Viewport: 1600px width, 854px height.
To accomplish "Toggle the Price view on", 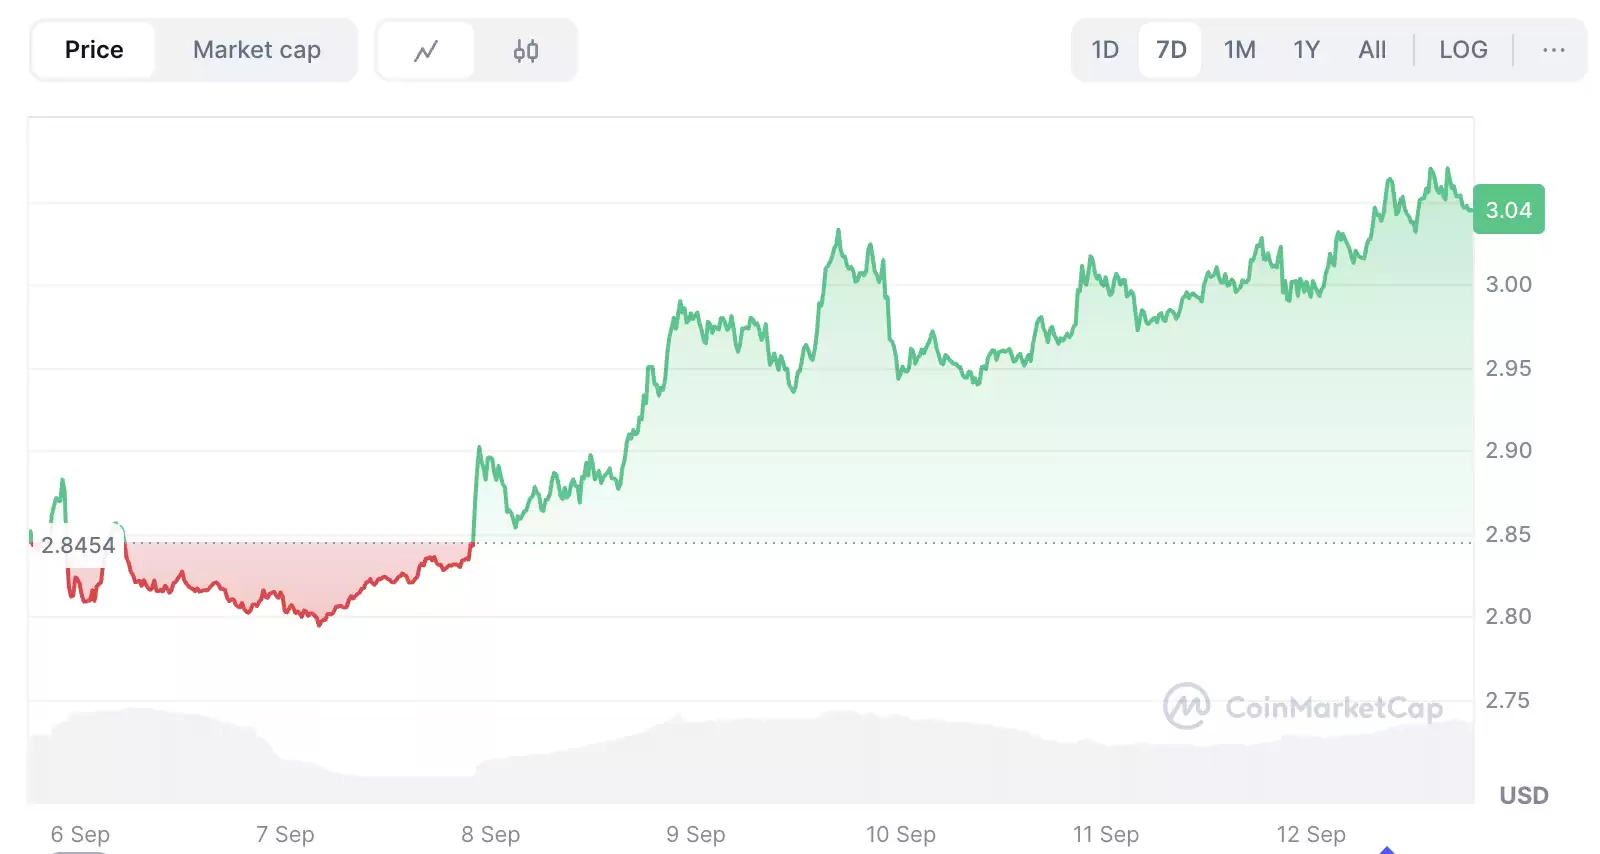I will (94, 49).
